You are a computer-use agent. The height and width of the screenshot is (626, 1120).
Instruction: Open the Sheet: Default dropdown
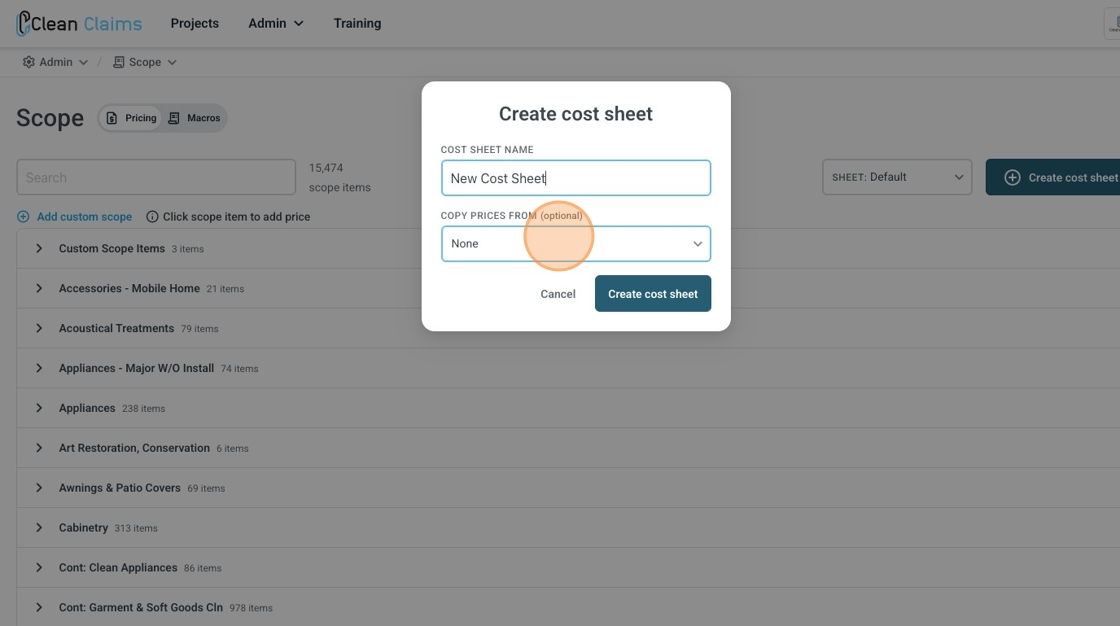tap(897, 177)
